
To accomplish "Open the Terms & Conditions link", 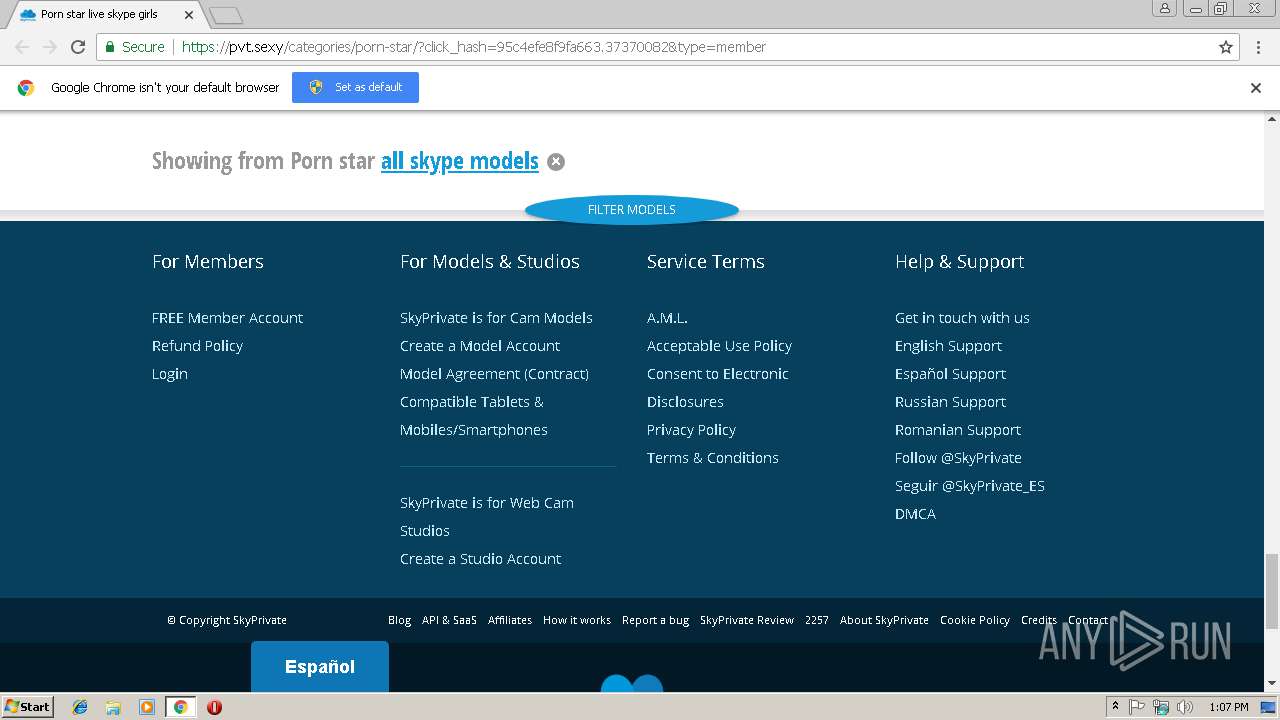I will (x=713, y=458).
